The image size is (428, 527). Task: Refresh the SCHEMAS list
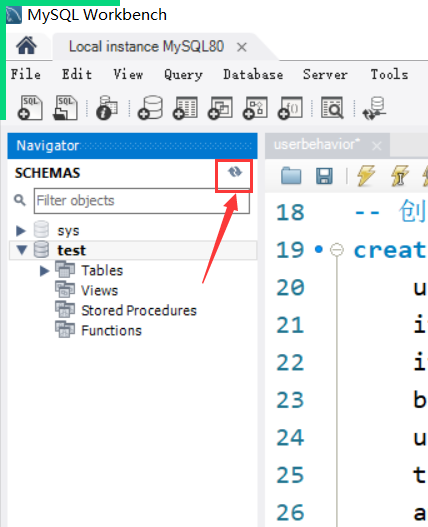235,172
